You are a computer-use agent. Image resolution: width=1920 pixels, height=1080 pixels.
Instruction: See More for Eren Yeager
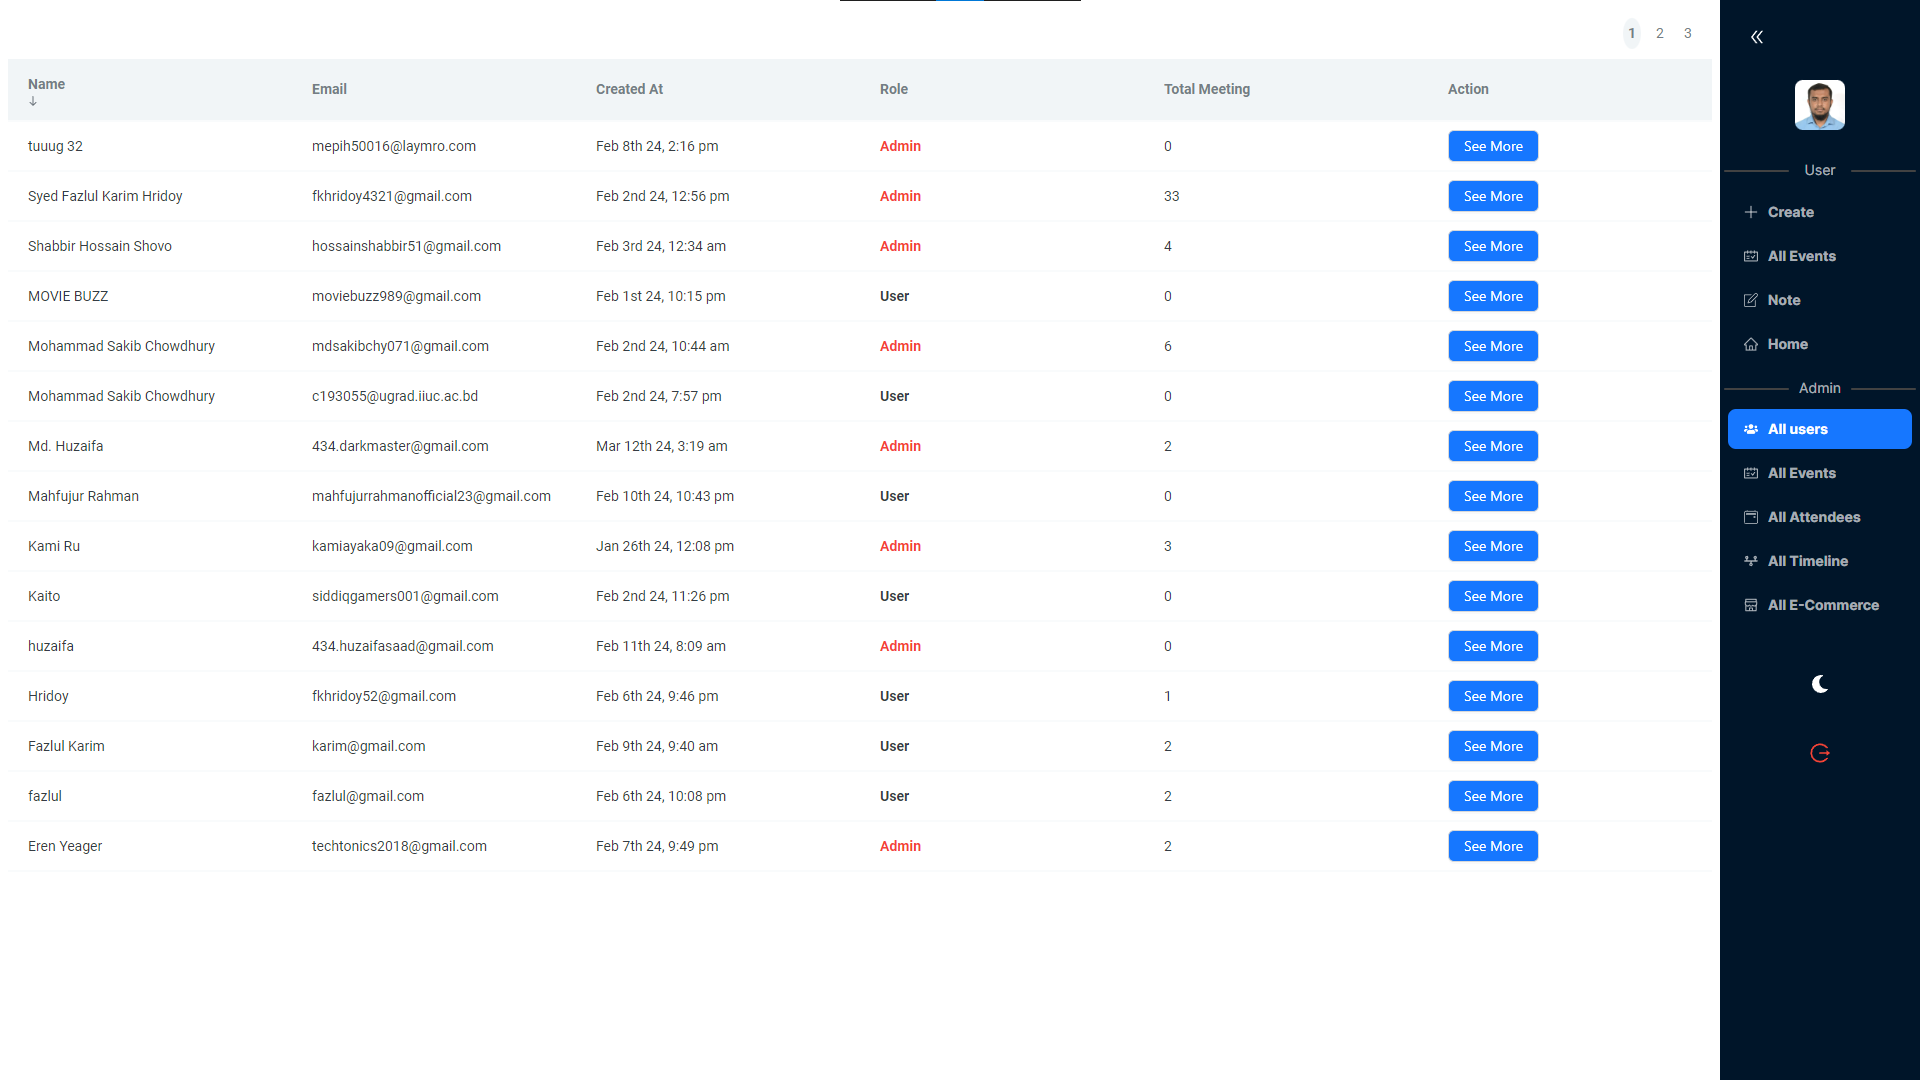(x=1492, y=845)
